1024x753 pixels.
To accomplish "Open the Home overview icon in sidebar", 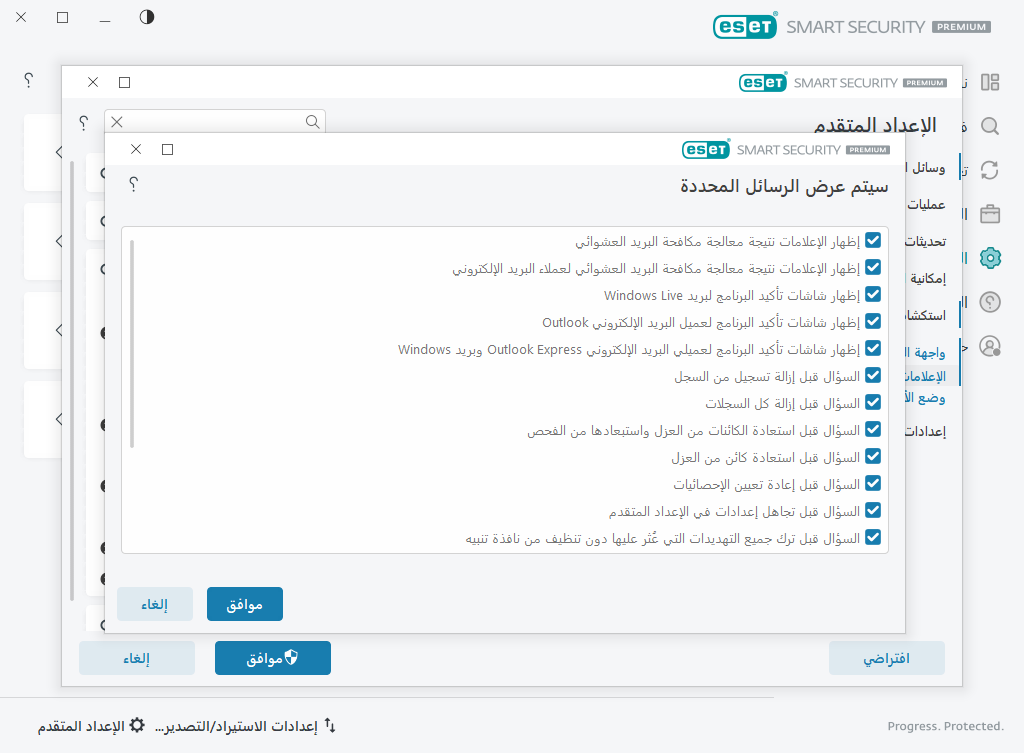I will 989,82.
